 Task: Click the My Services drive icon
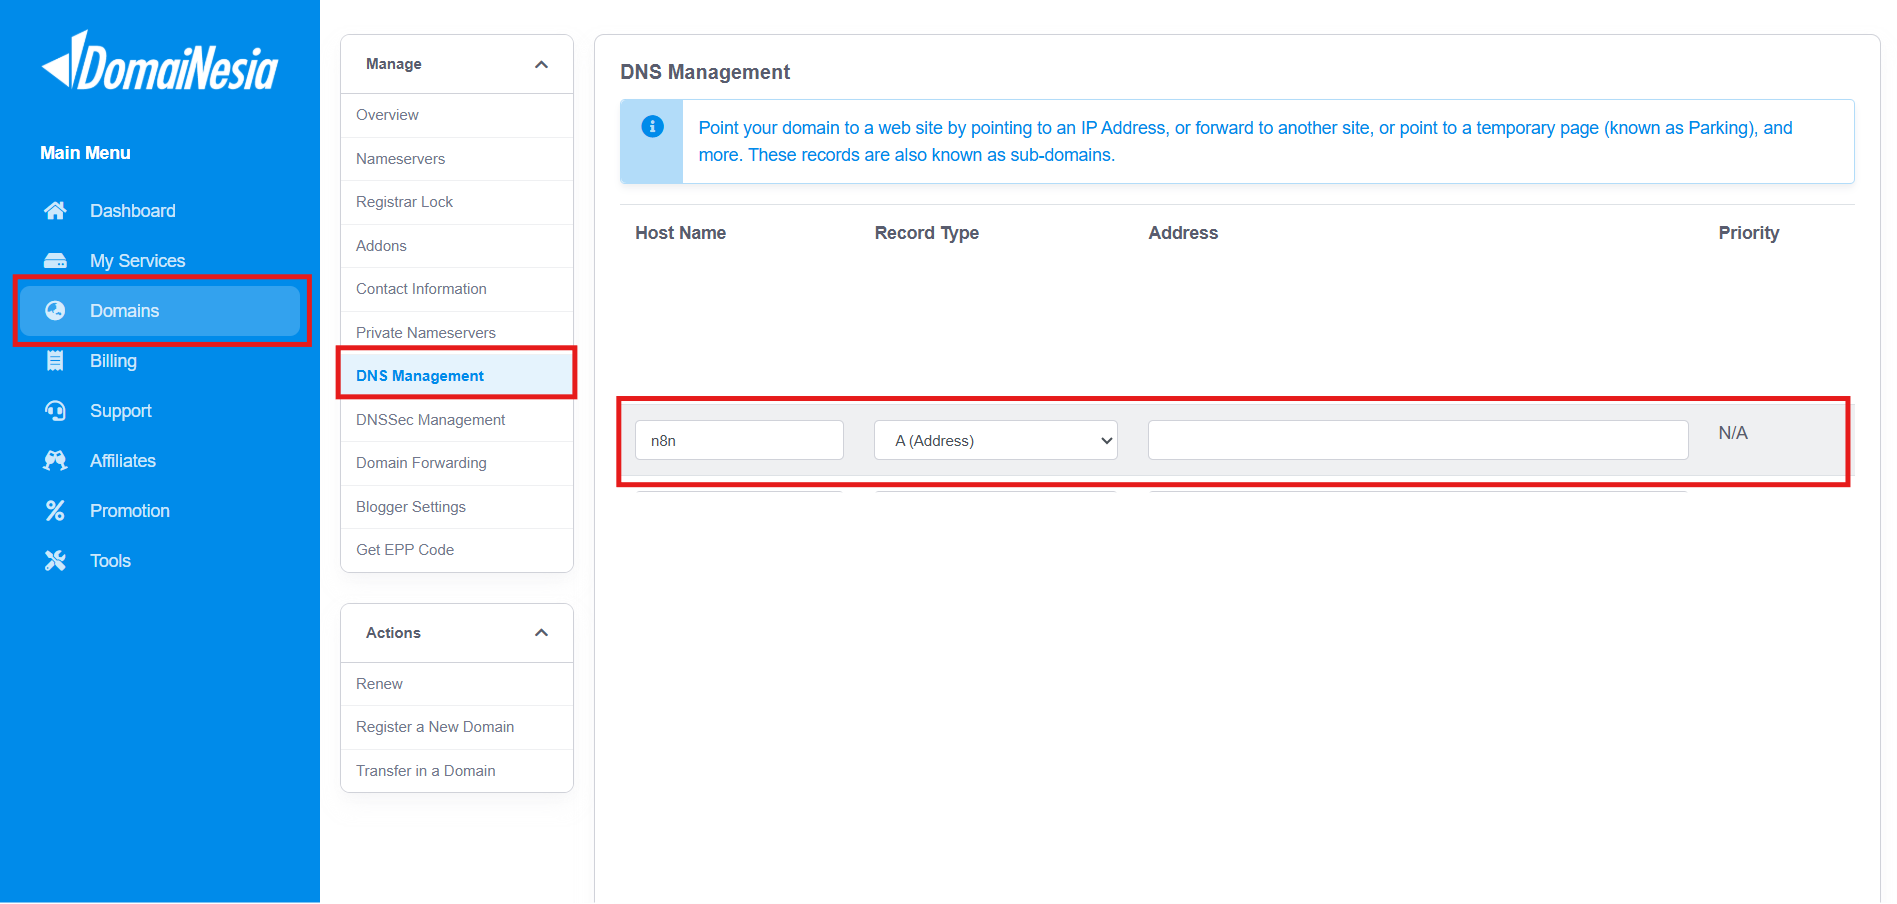pyautogui.click(x=55, y=261)
